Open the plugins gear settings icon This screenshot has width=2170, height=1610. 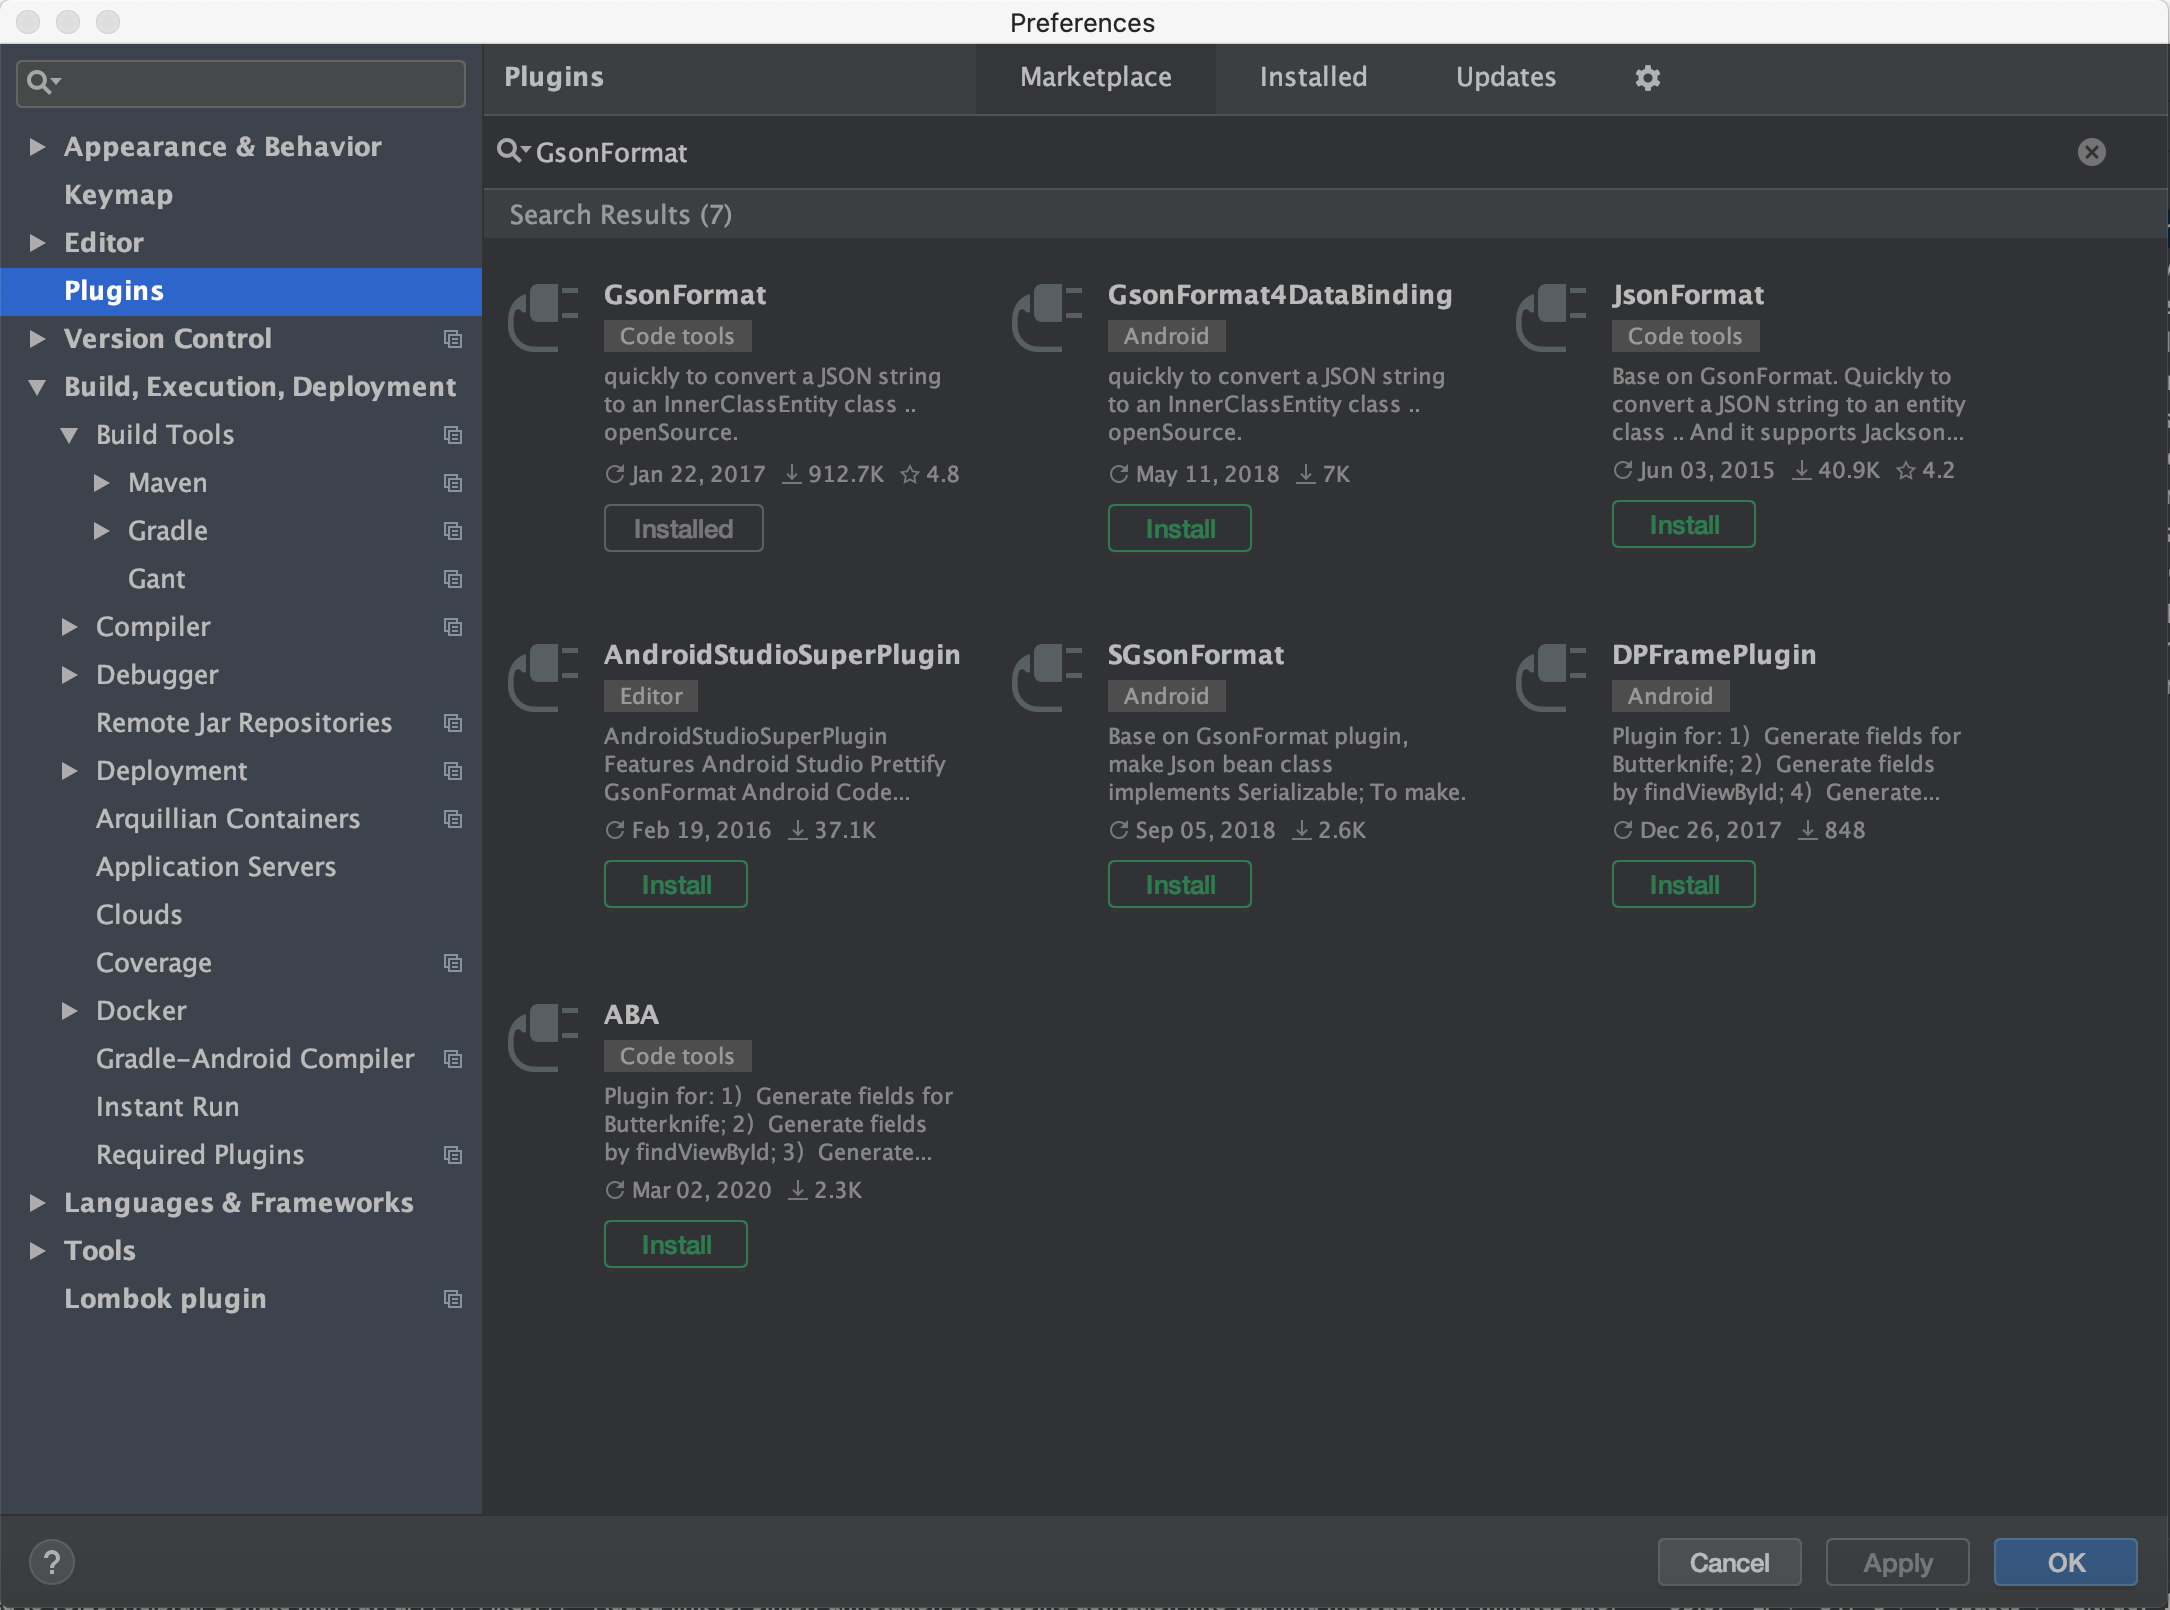tap(1647, 77)
